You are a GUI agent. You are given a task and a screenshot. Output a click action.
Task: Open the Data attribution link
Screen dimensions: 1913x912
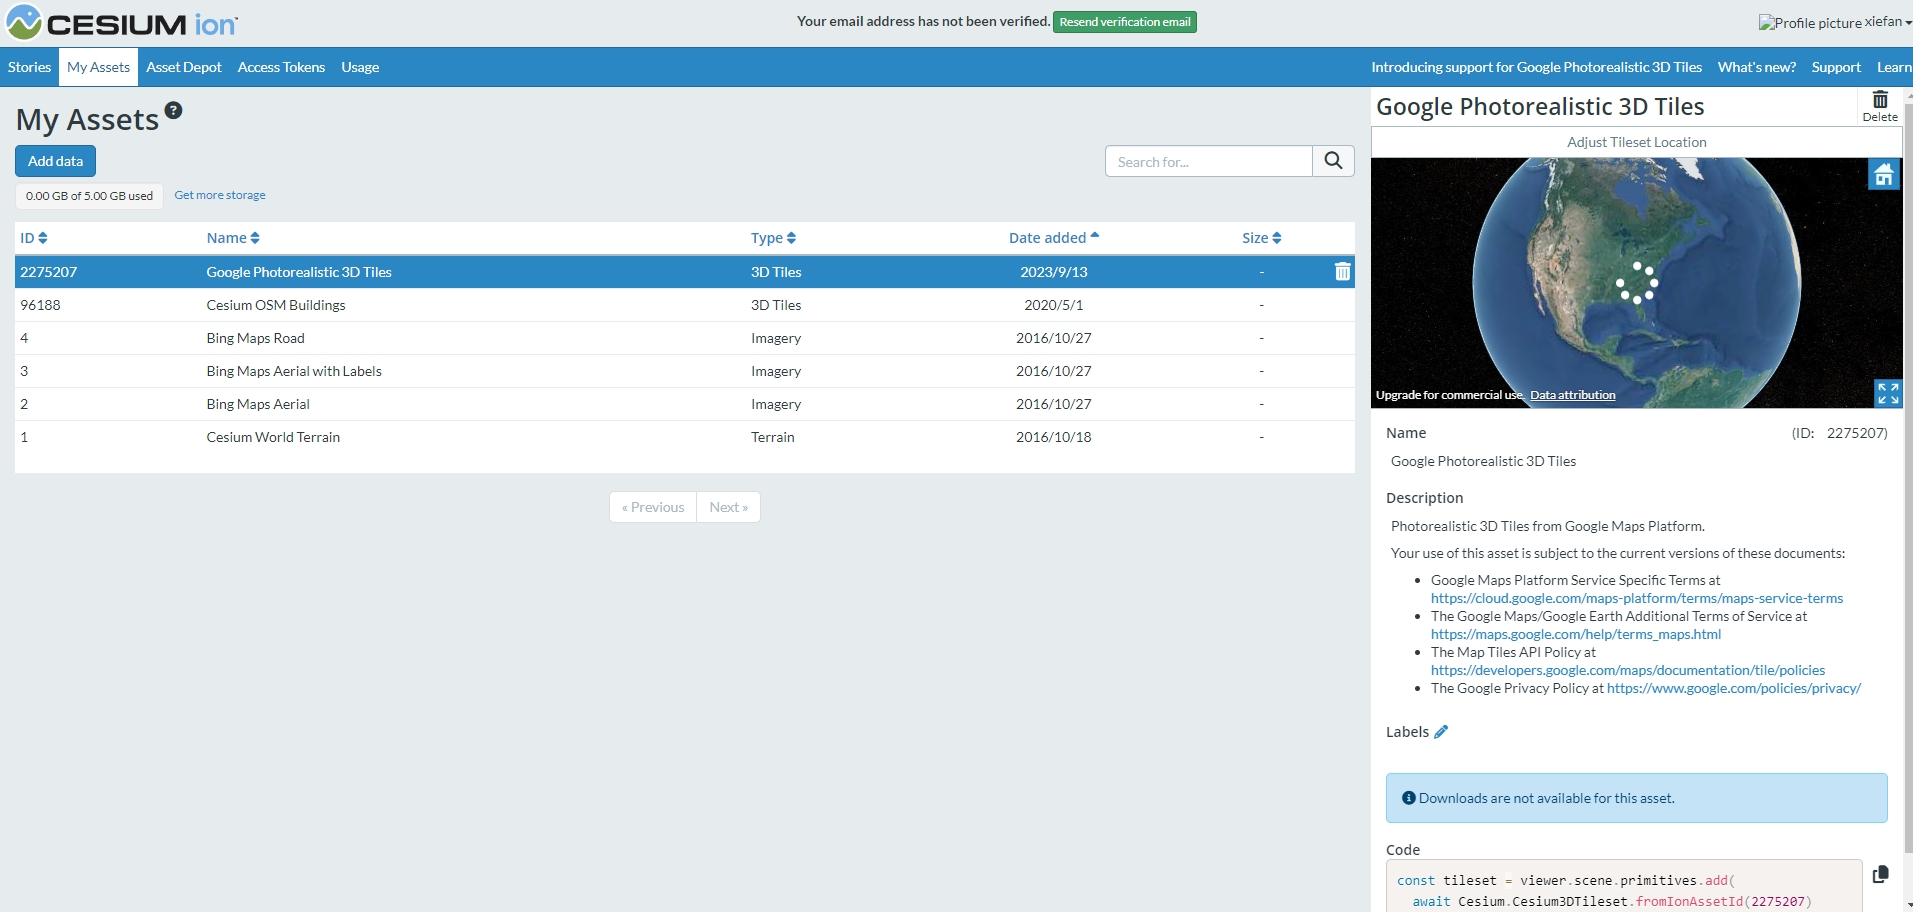[1572, 395]
